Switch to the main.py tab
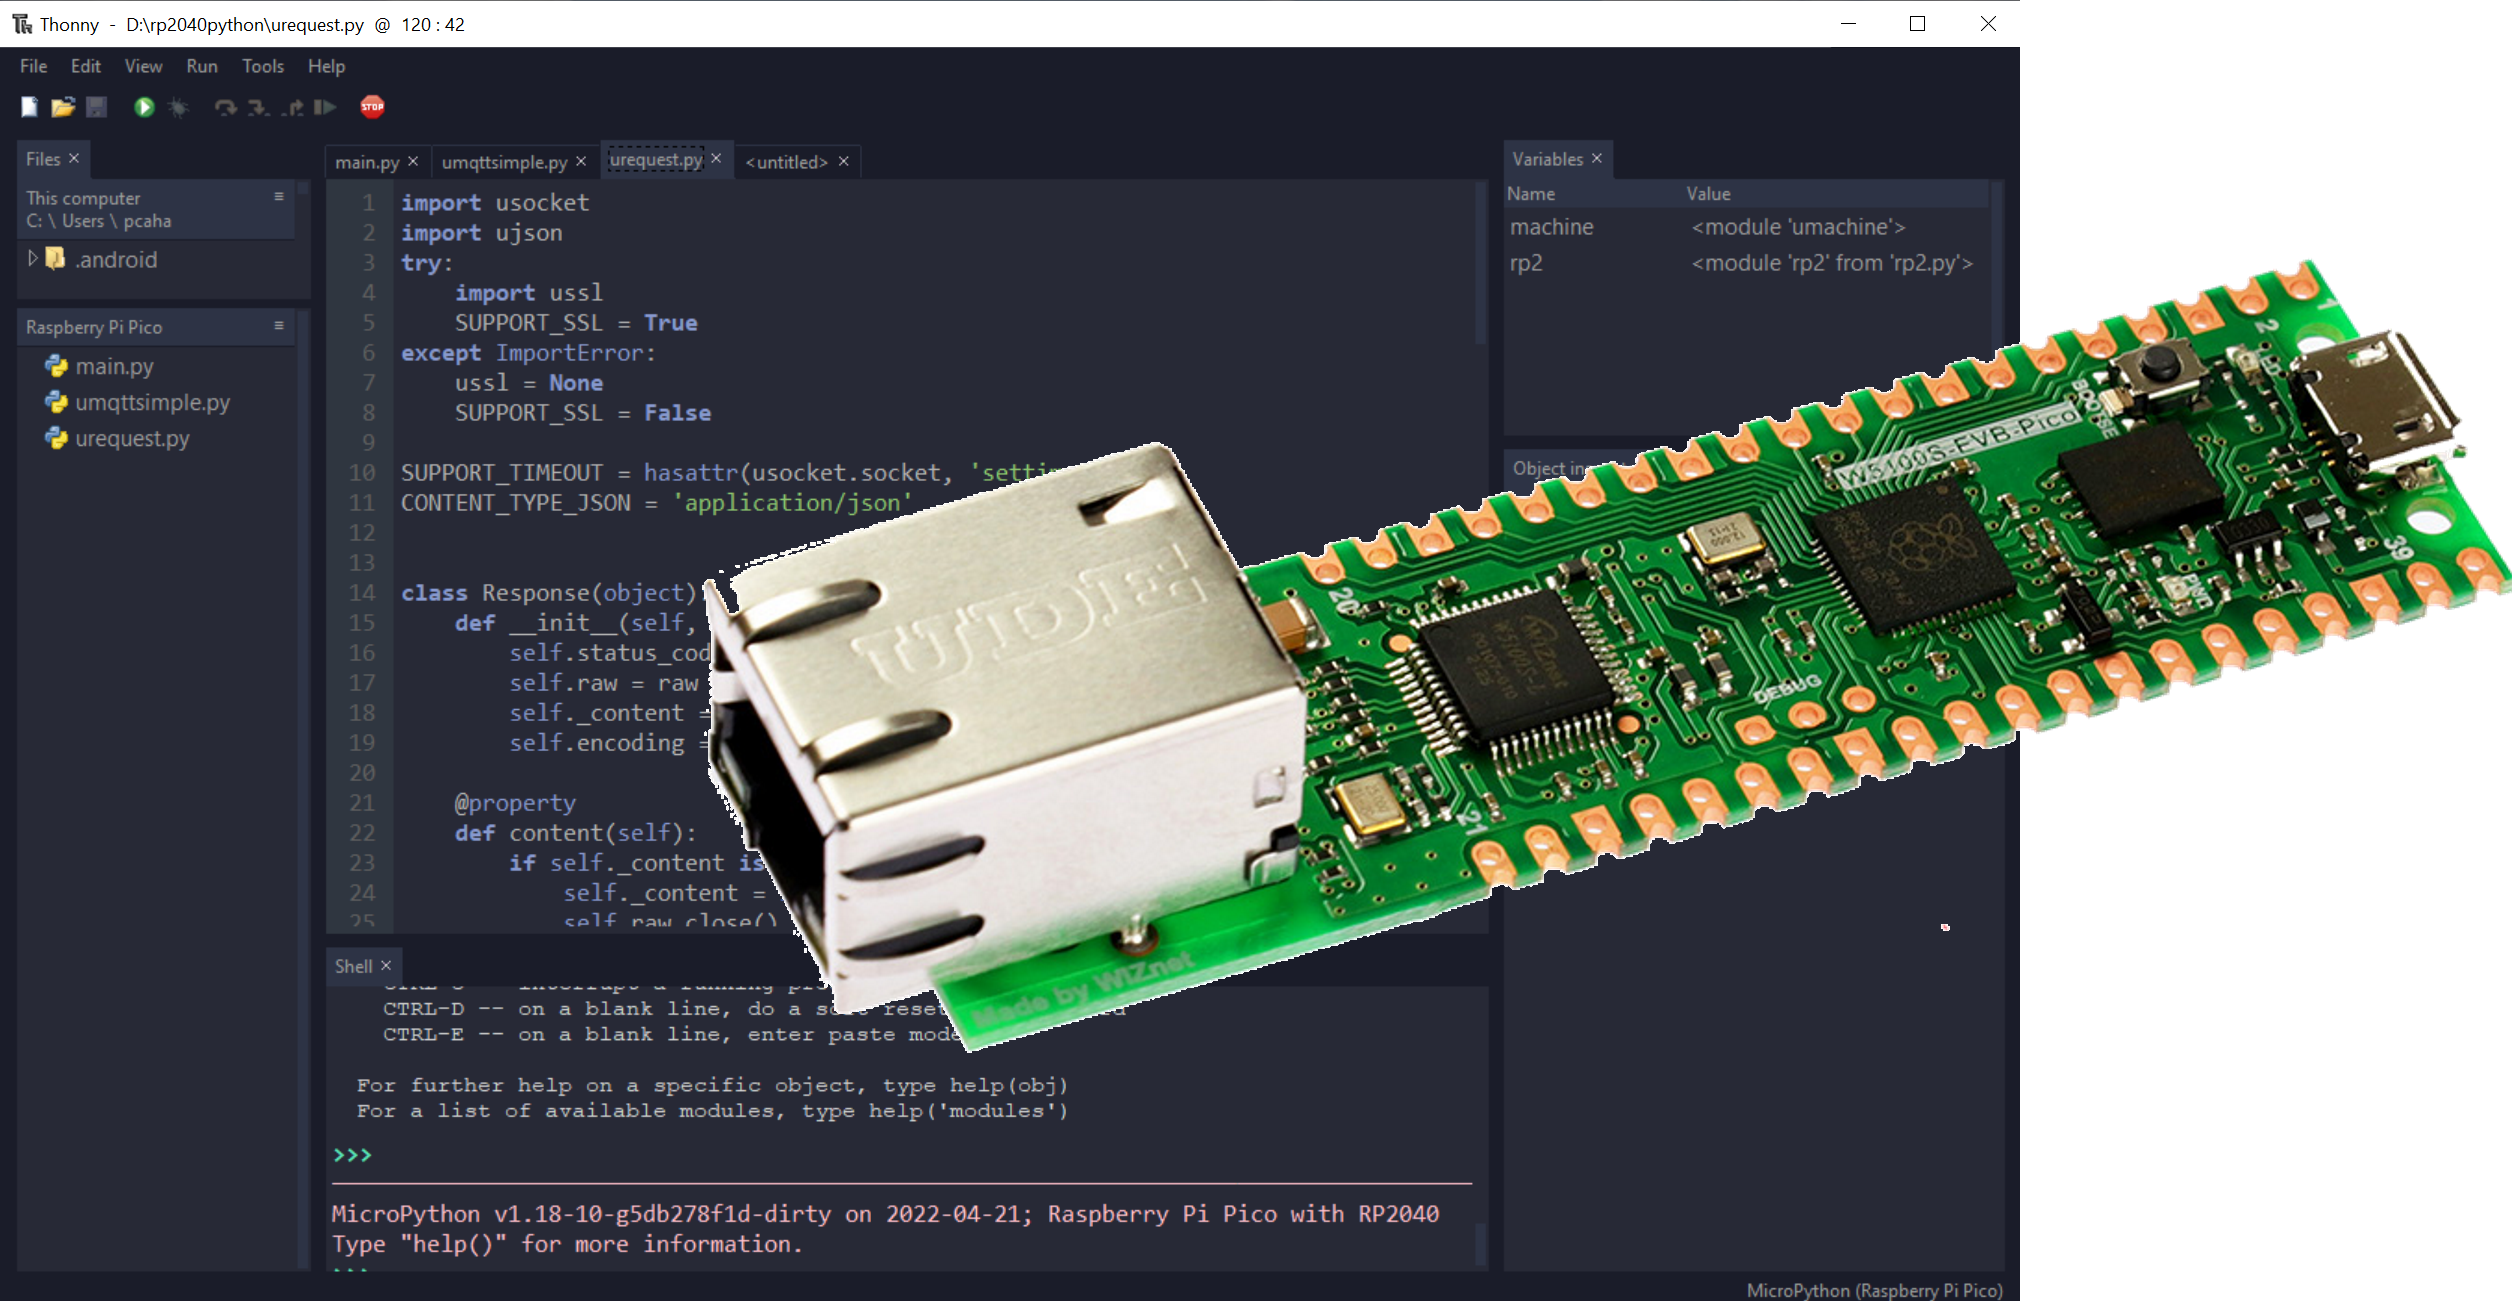This screenshot has width=2512, height=1301. point(367,162)
